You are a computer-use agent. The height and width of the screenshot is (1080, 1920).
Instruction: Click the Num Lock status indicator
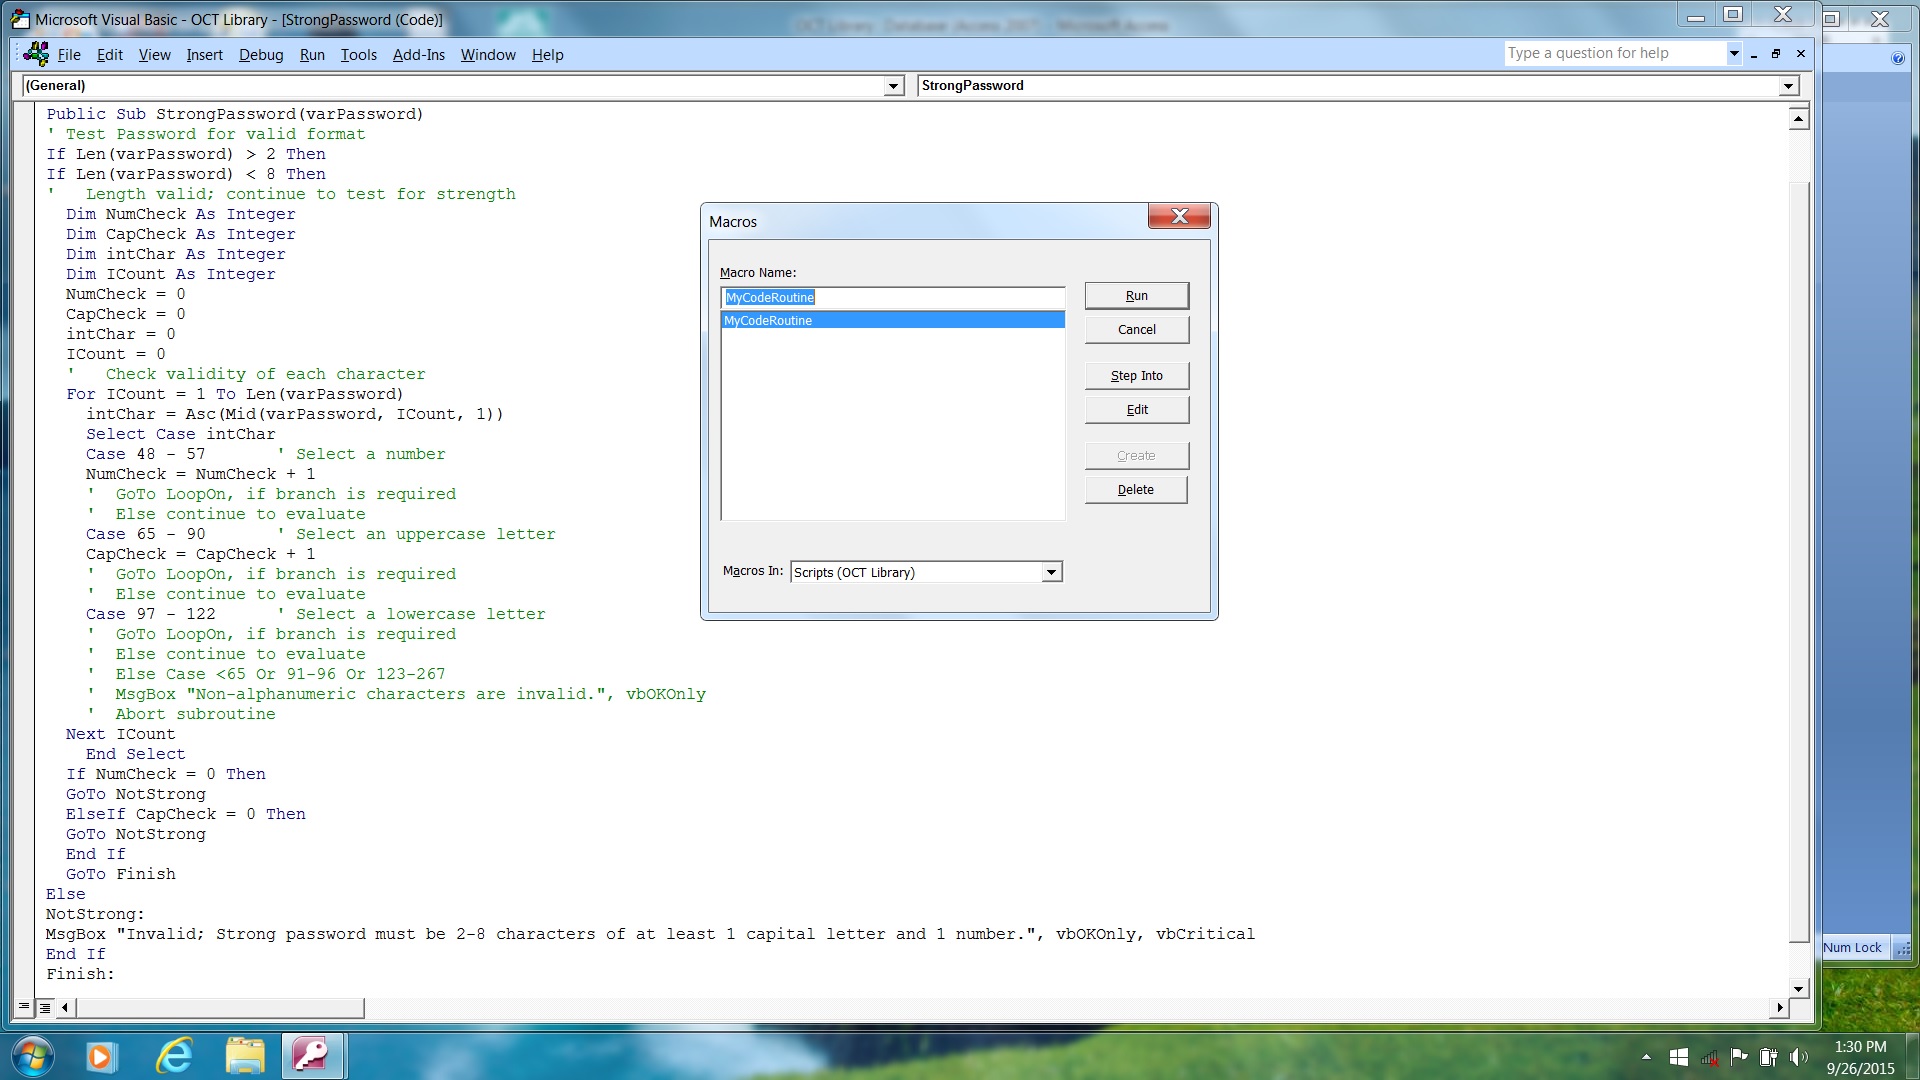pyautogui.click(x=1852, y=948)
